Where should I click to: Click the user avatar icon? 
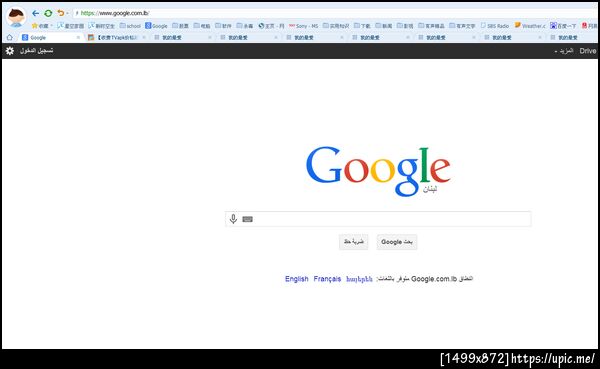click(x=16, y=17)
